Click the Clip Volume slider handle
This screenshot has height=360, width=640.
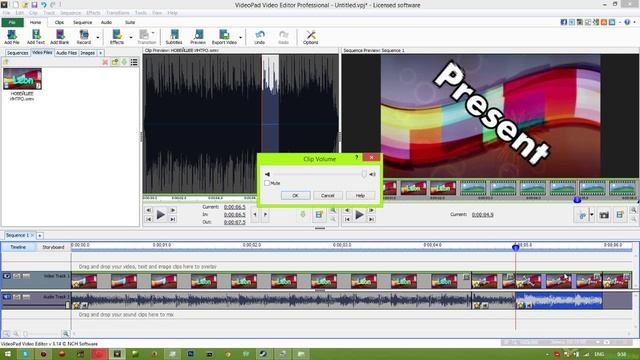coord(364,174)
